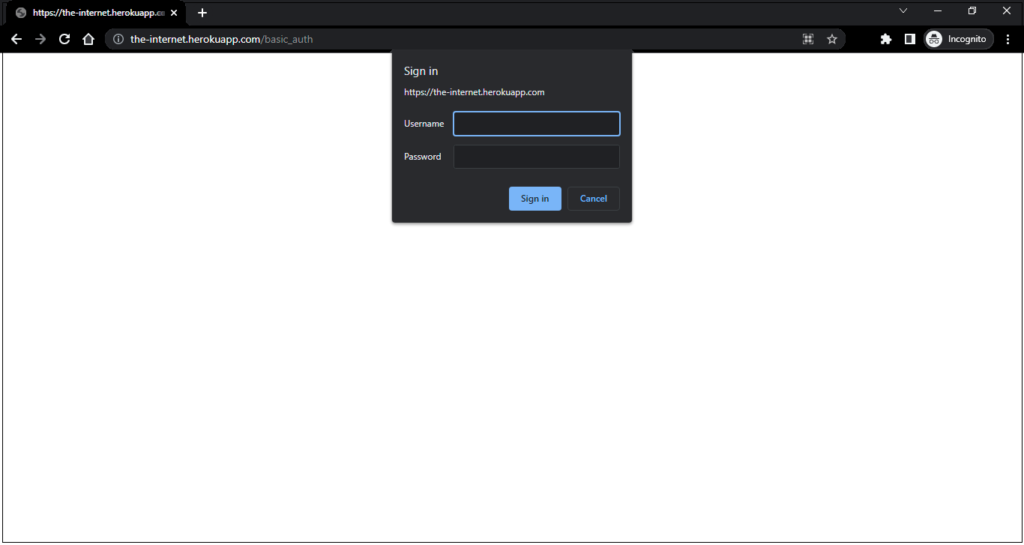Open a new tab with the plus button
Screen dimensions: 1024x545
[x=202, y=12]
